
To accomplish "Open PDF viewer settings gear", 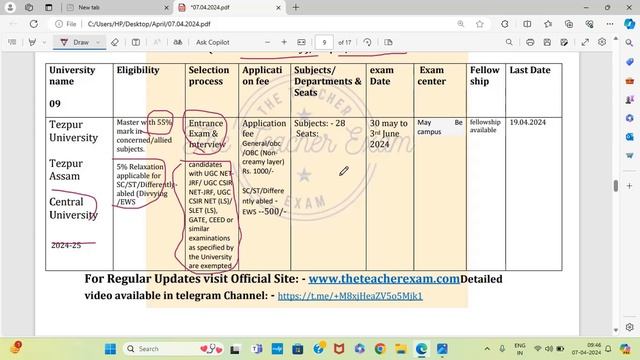I will click(x=602, y=42).
